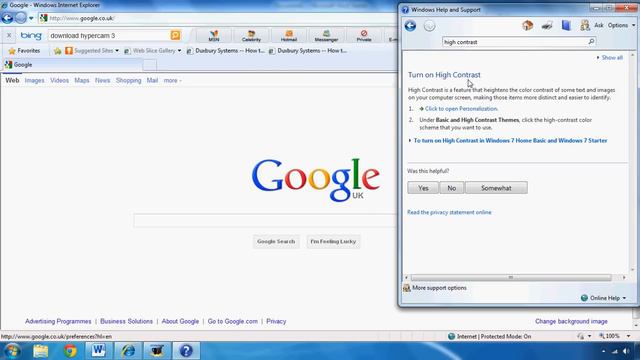640x360 pixels.
Task: Open the Online Help dropdown
Action: pyautogui.click(x=603, y=298)
